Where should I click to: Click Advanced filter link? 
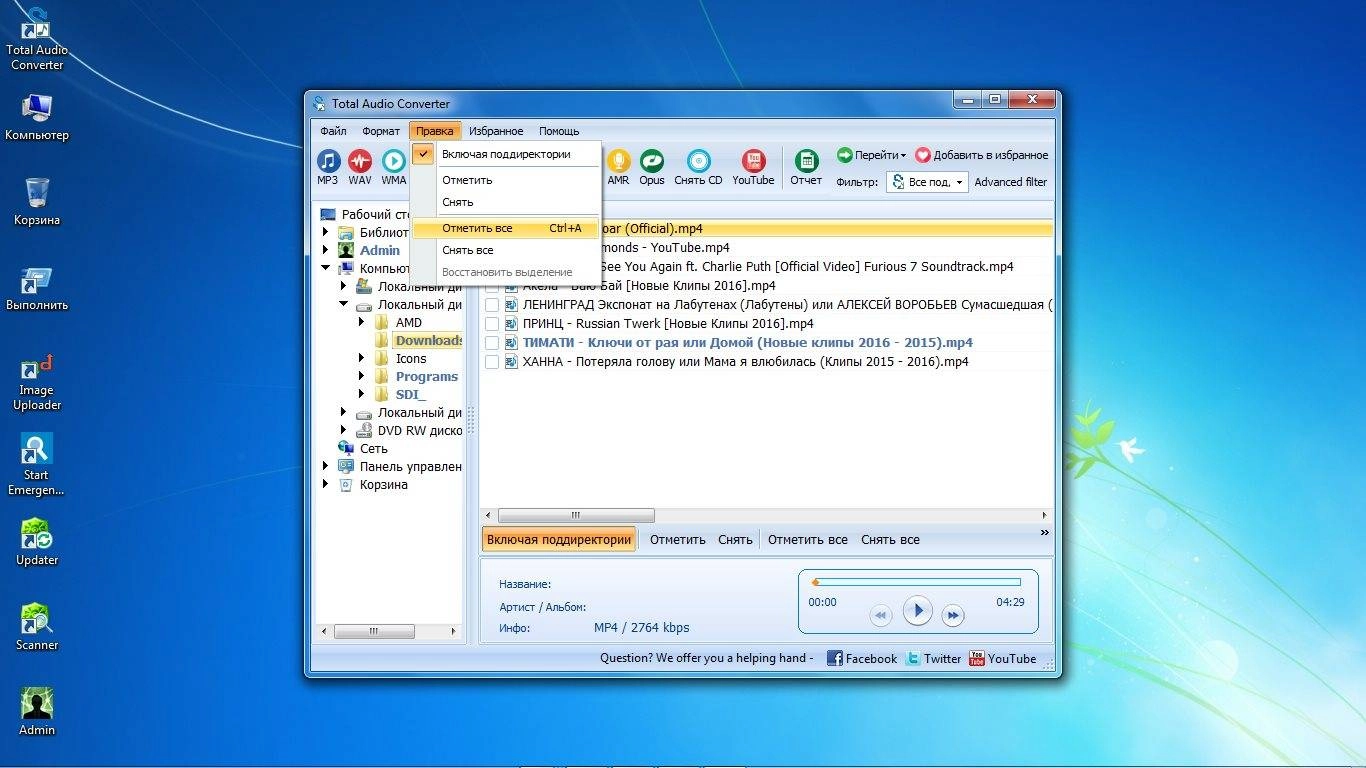1011,182
